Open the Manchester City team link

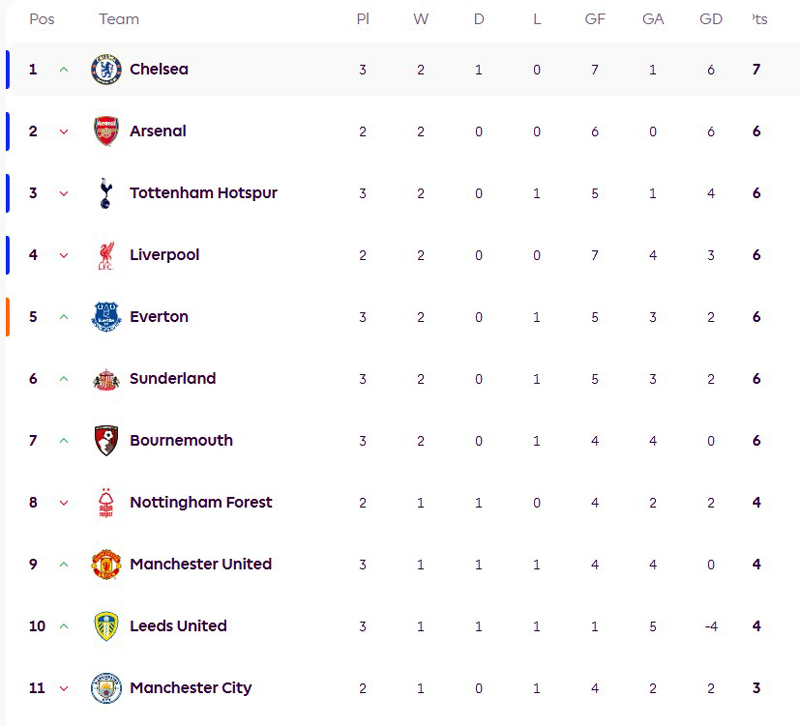(x=190, y=688)
